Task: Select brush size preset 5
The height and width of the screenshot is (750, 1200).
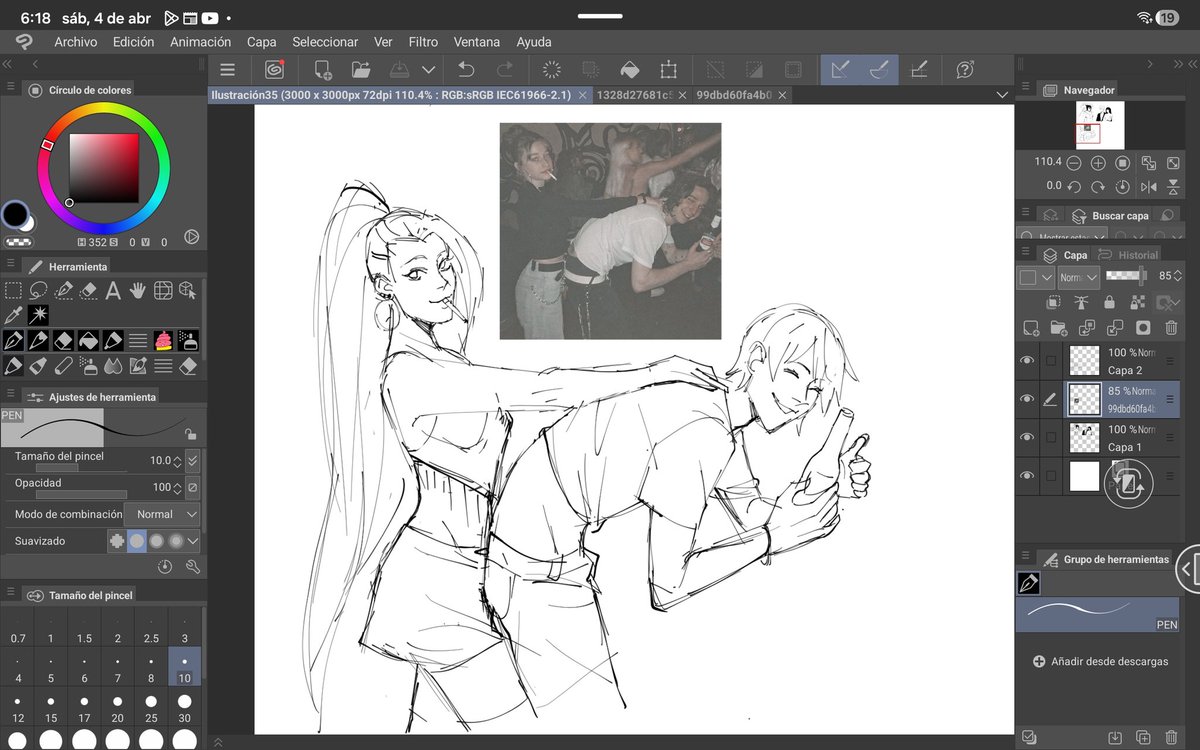Action: tap(51, 669)
